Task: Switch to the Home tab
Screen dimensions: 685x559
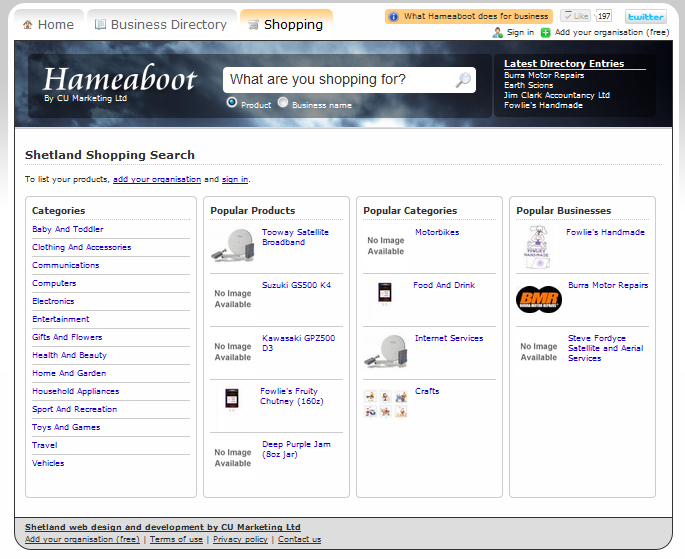Action: tap(49, 25)
